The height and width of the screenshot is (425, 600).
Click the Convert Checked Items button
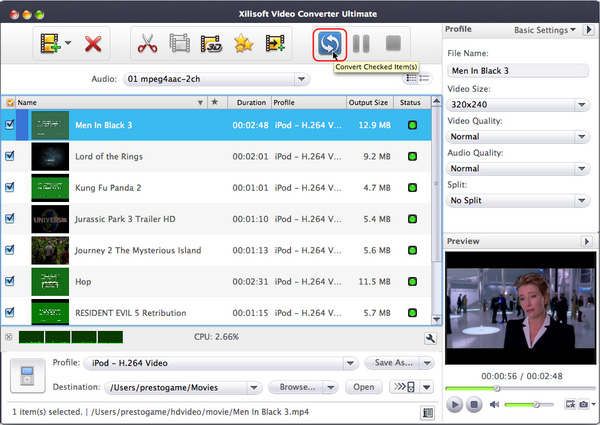(328, 44)
